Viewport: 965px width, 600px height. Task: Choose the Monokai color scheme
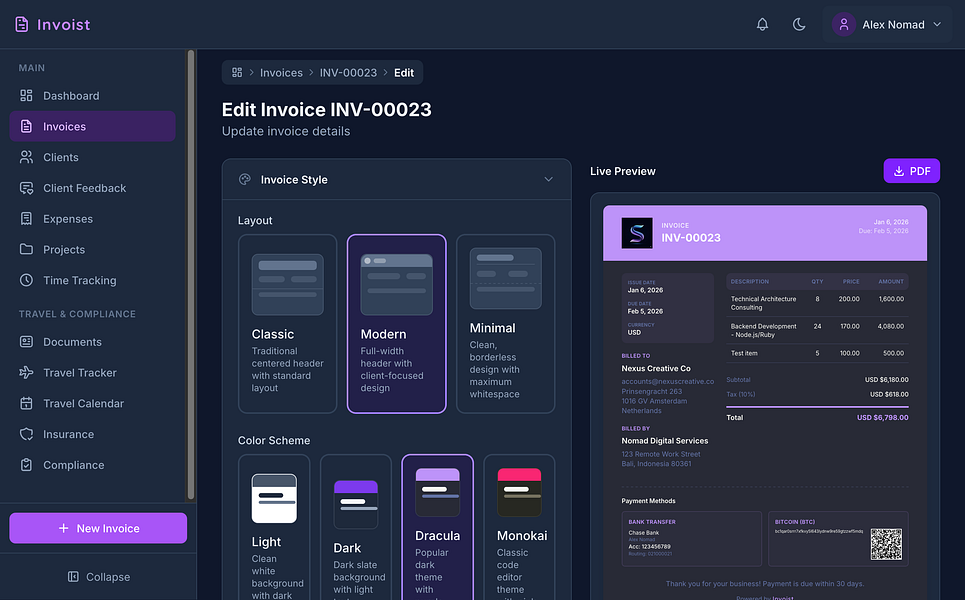[519, 527]
